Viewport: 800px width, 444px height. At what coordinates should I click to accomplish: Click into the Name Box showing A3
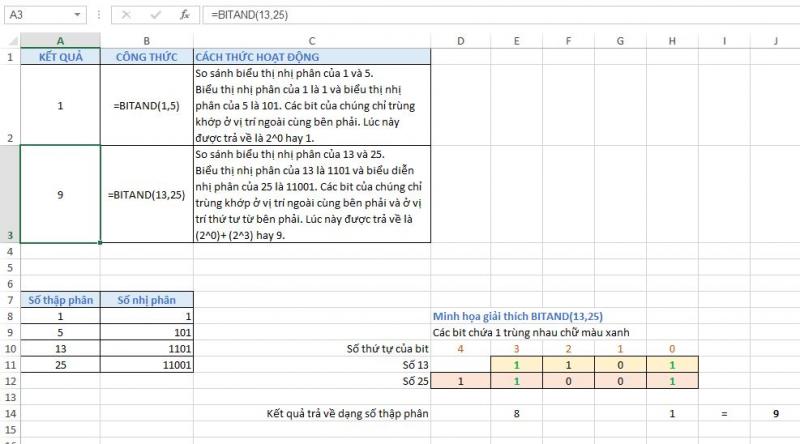point(38,15)
